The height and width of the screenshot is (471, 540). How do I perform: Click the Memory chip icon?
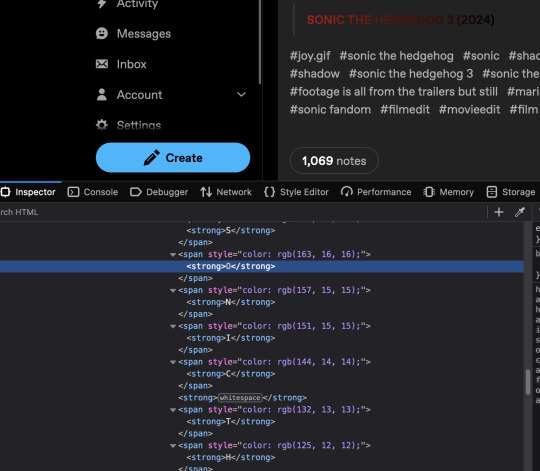[x=429, y=192]
